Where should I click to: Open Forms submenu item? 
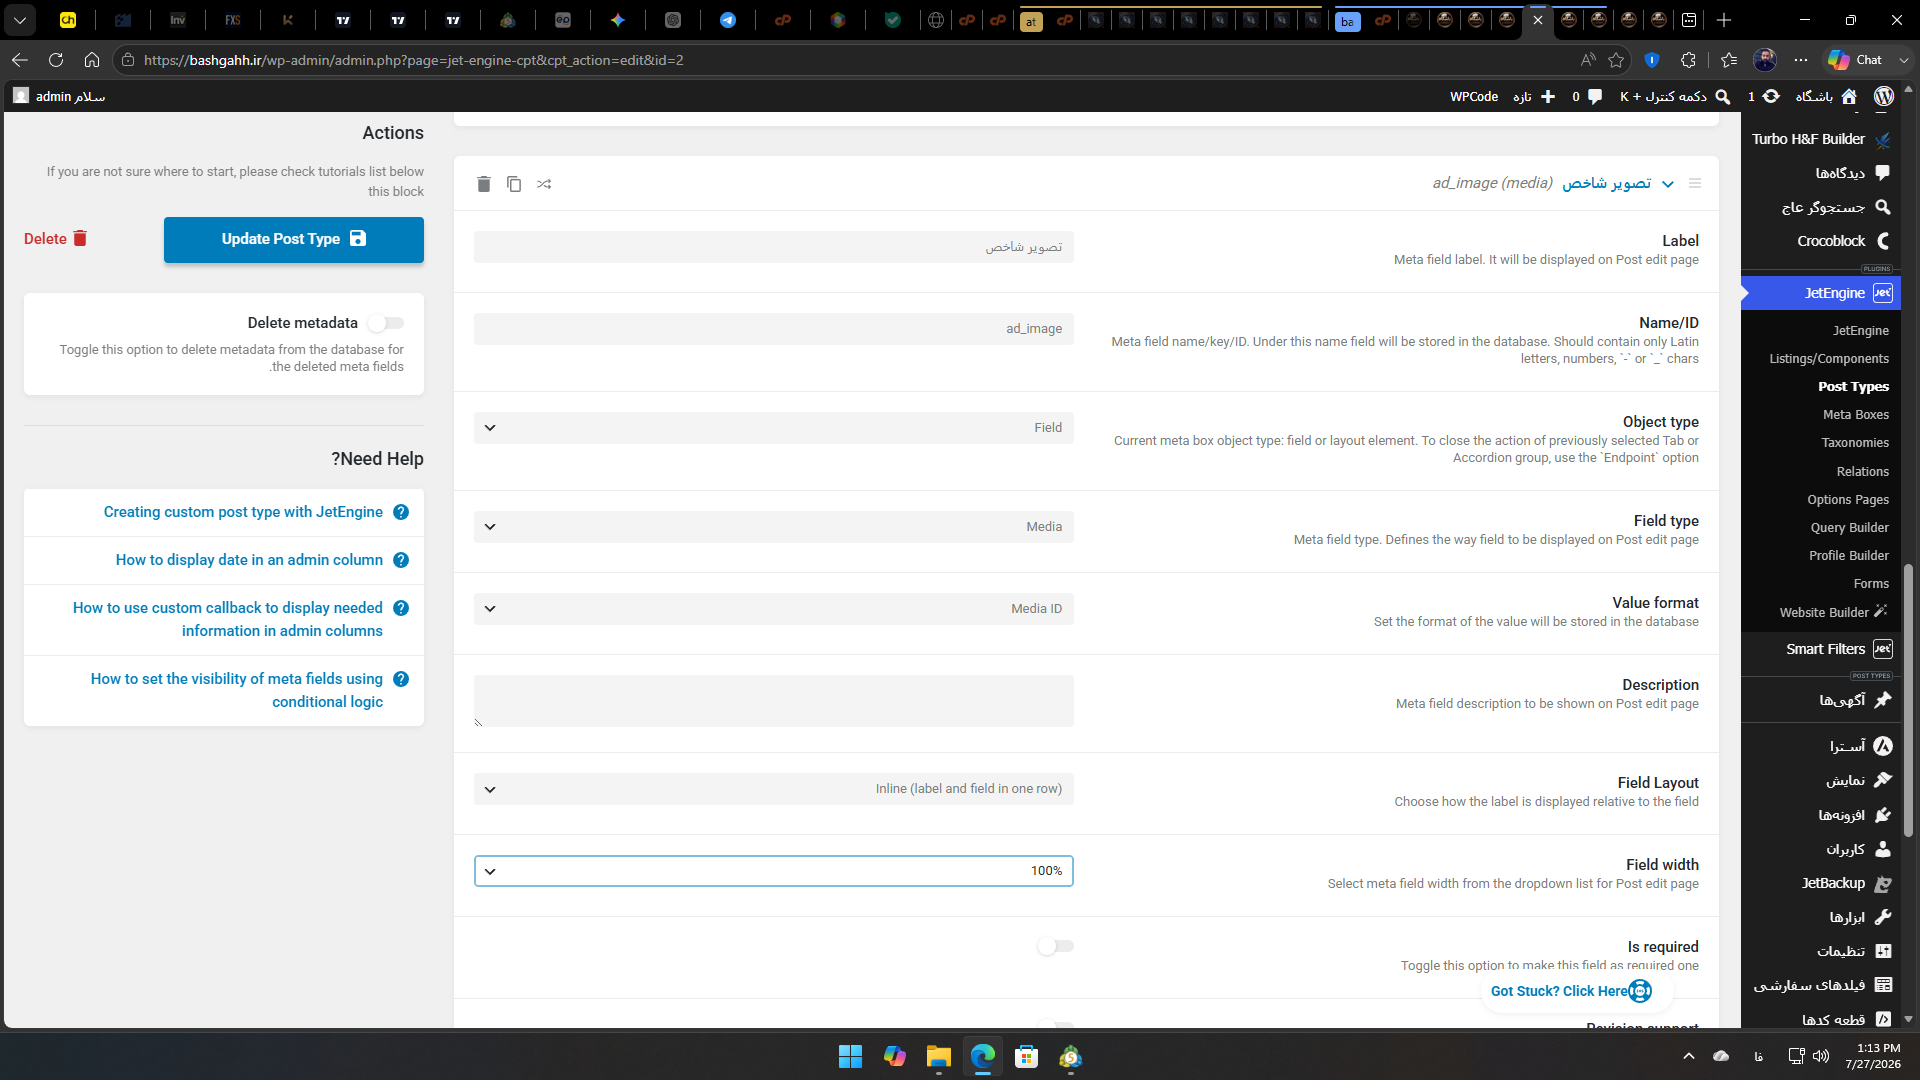coord(1871,584)
